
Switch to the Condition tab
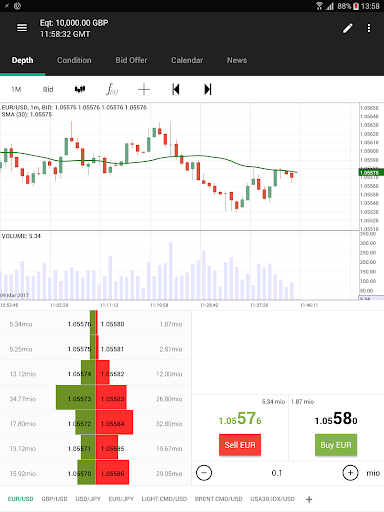74,60
